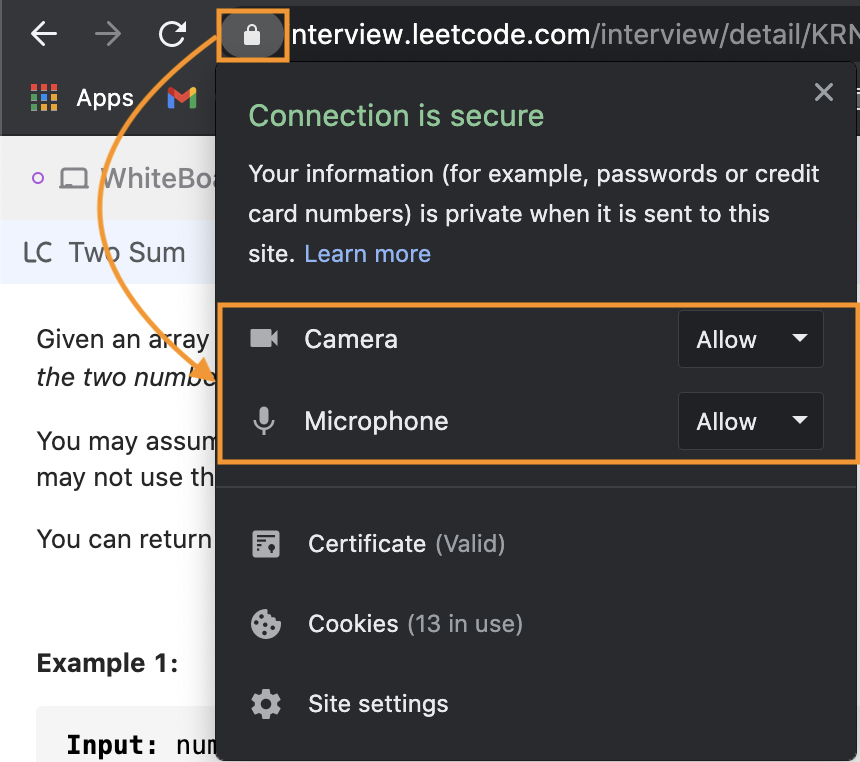Close the site info popup
This screenshot has height=762, width=860.
824,92
